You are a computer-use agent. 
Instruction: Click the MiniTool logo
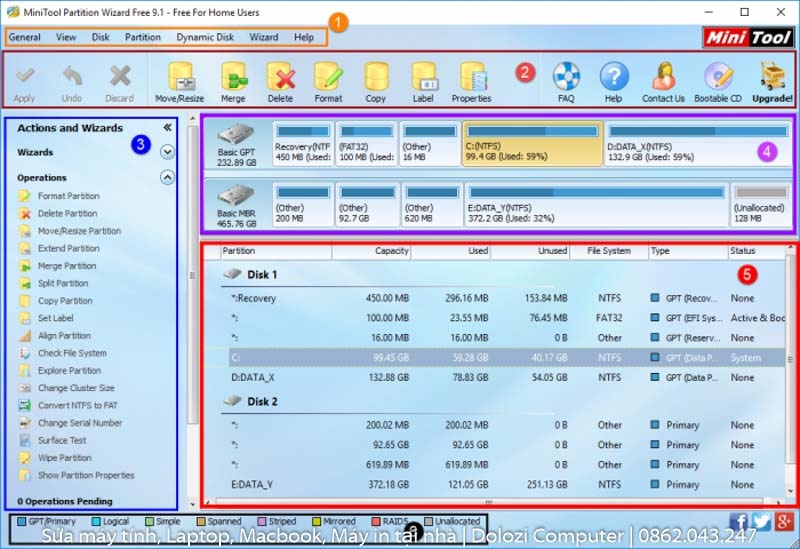(748, 37)
